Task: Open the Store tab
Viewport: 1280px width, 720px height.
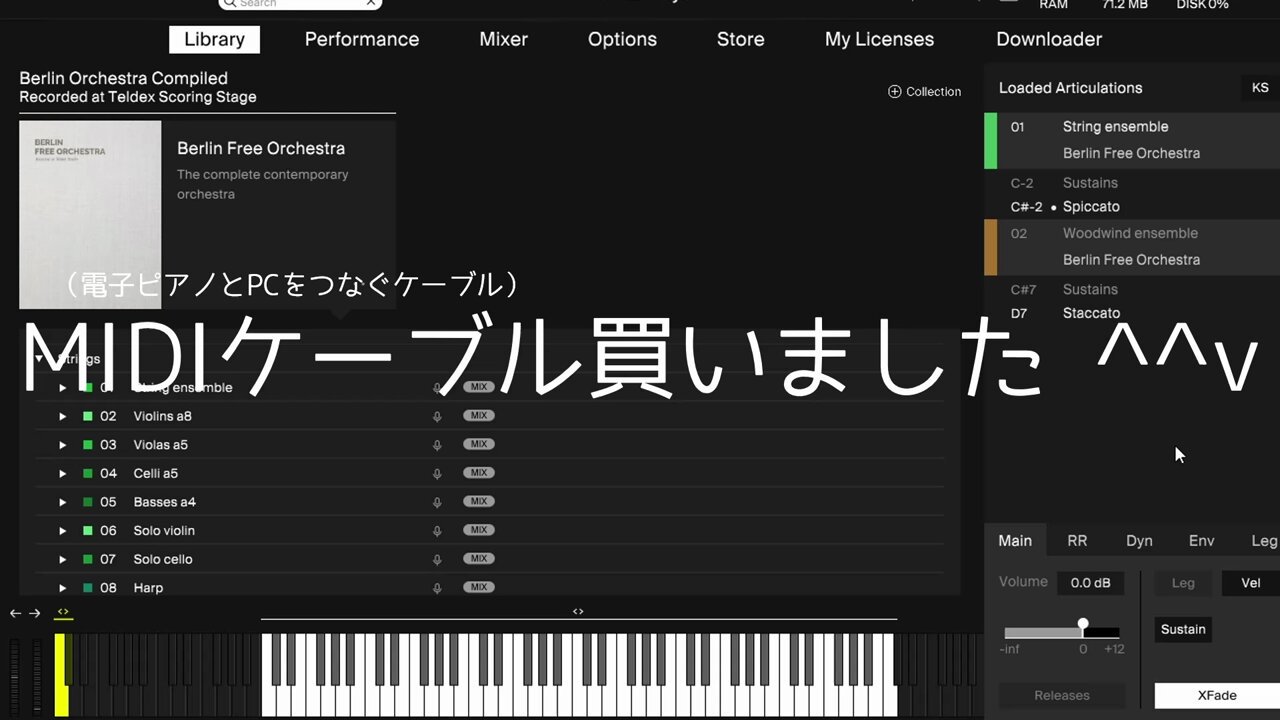Action: [x=741, y=39]
